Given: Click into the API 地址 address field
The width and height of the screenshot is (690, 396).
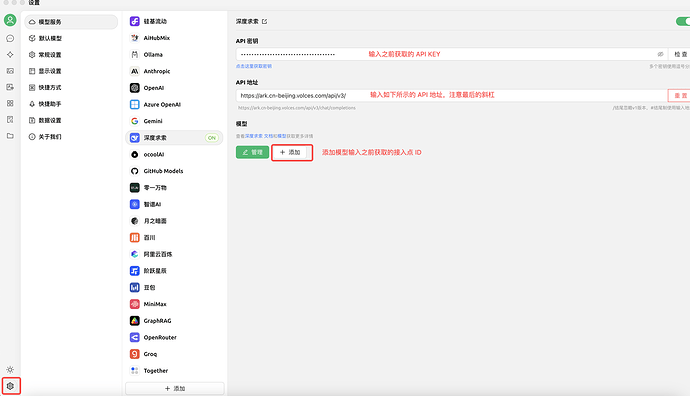Looking at the screenshot, I should click(x=451, y=95).
